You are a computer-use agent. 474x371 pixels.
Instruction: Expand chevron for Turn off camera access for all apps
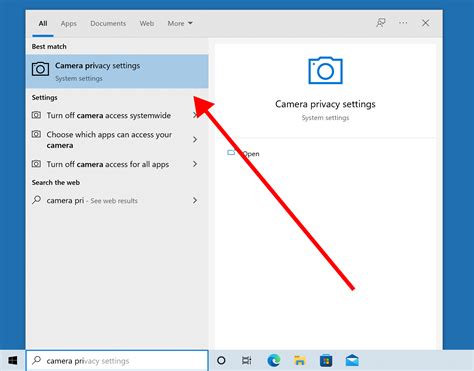(195, 164)
